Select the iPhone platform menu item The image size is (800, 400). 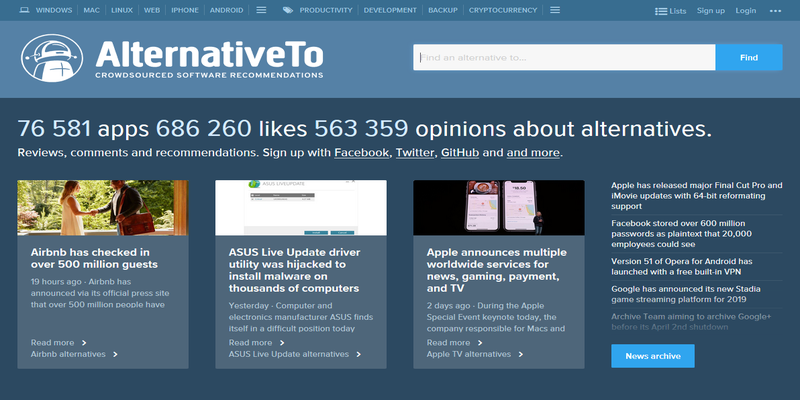click(185, 10)
